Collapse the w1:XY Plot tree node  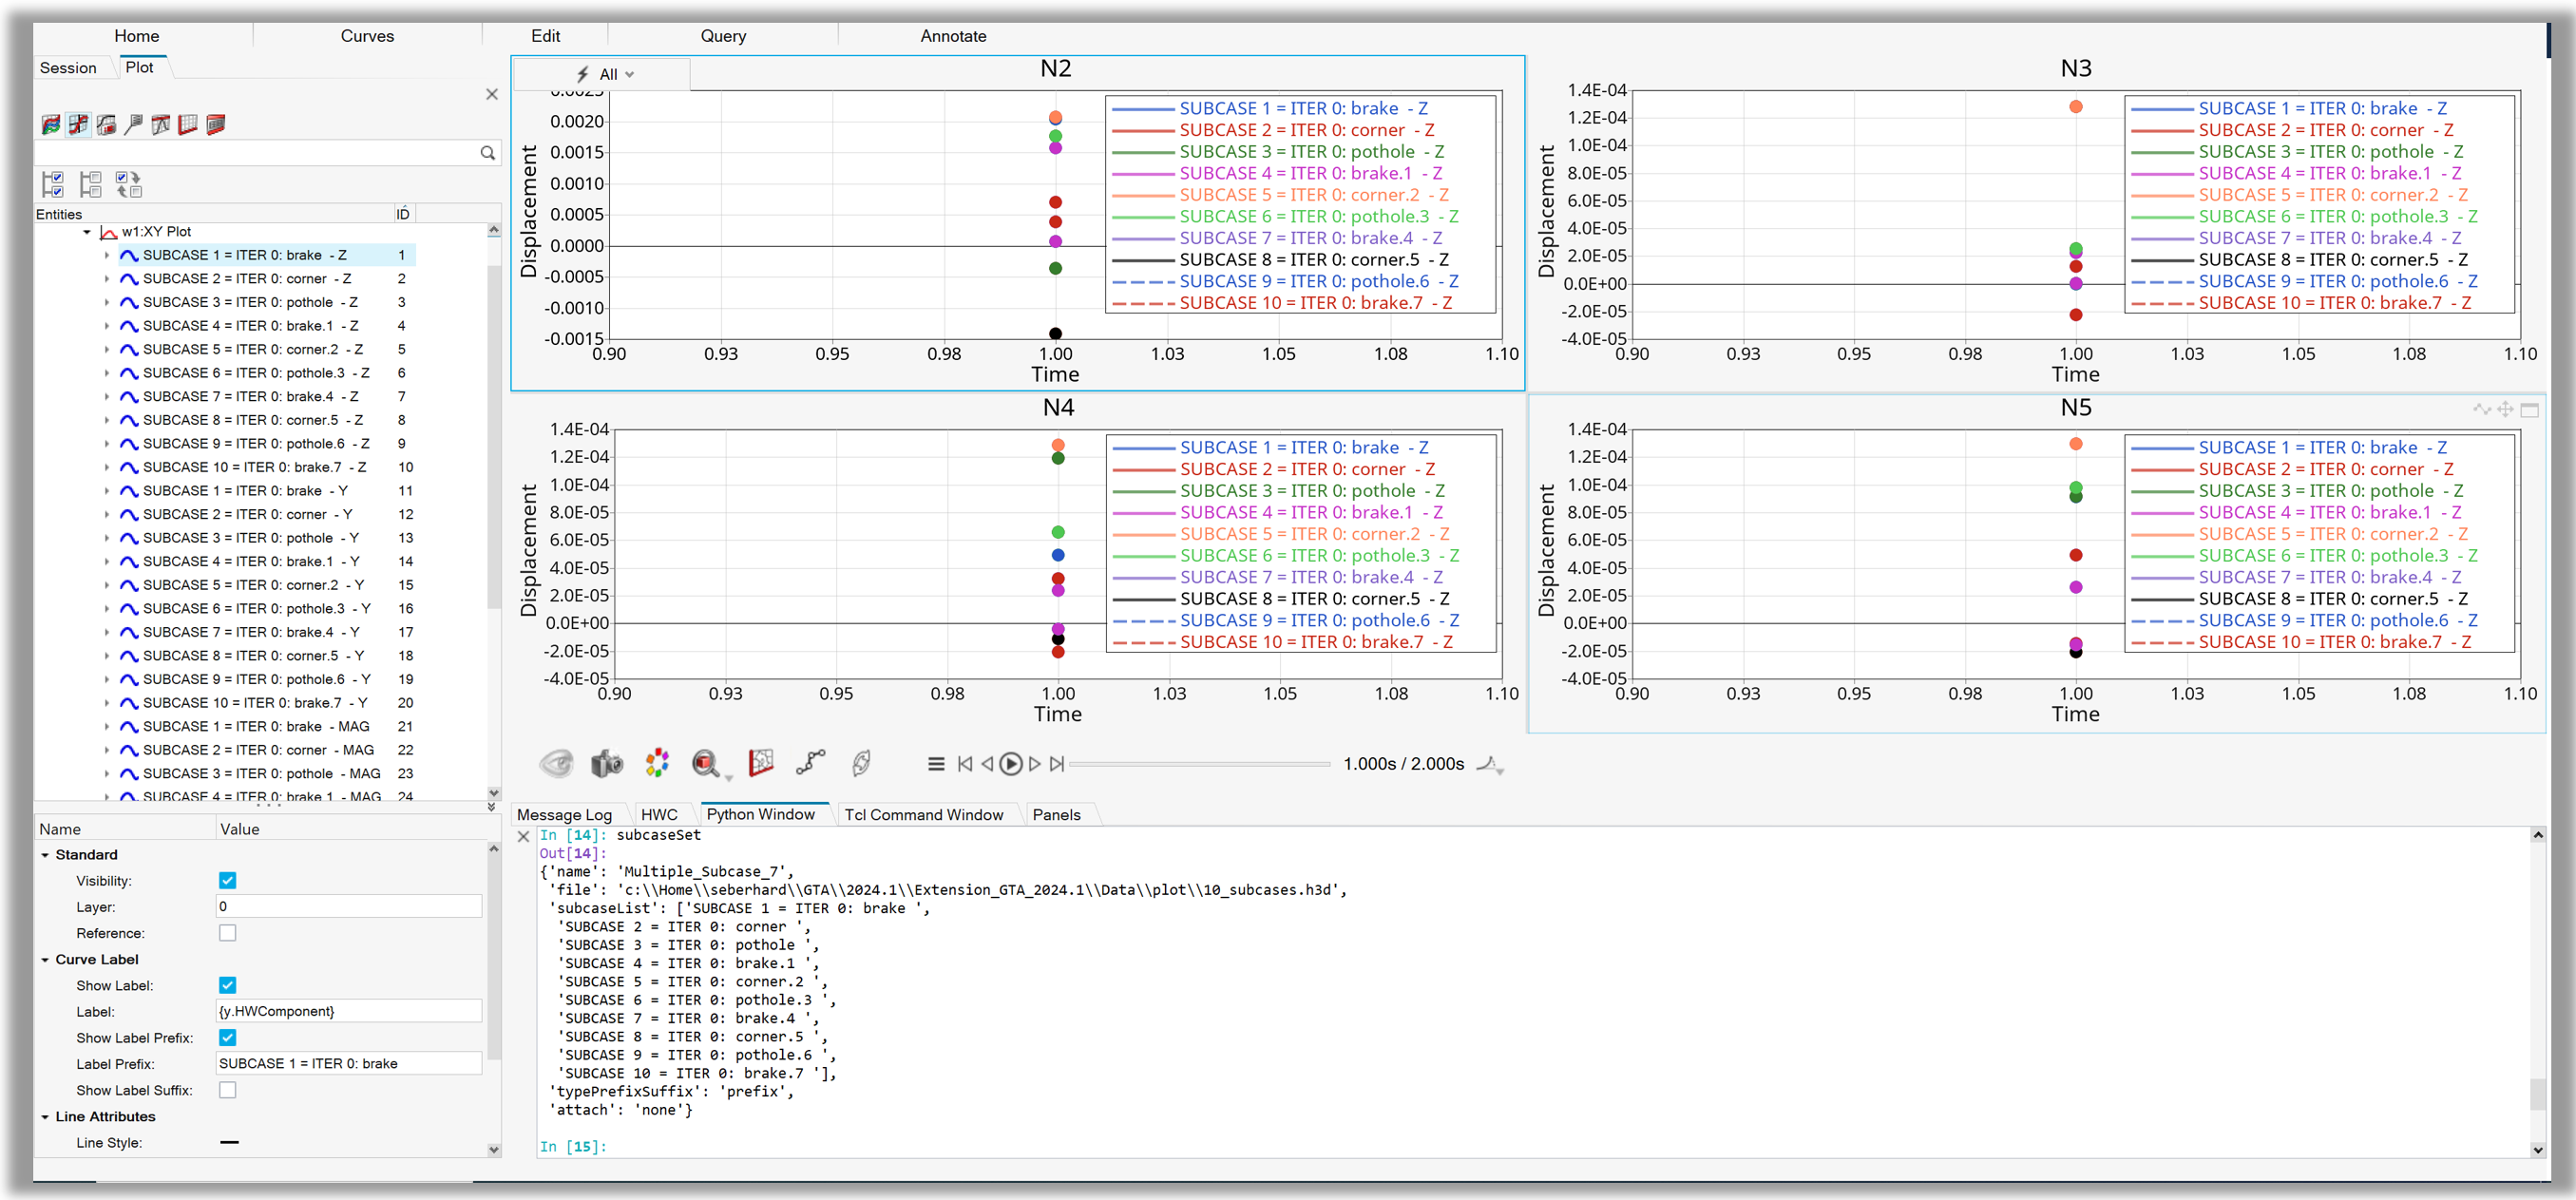tap(88, 231)
